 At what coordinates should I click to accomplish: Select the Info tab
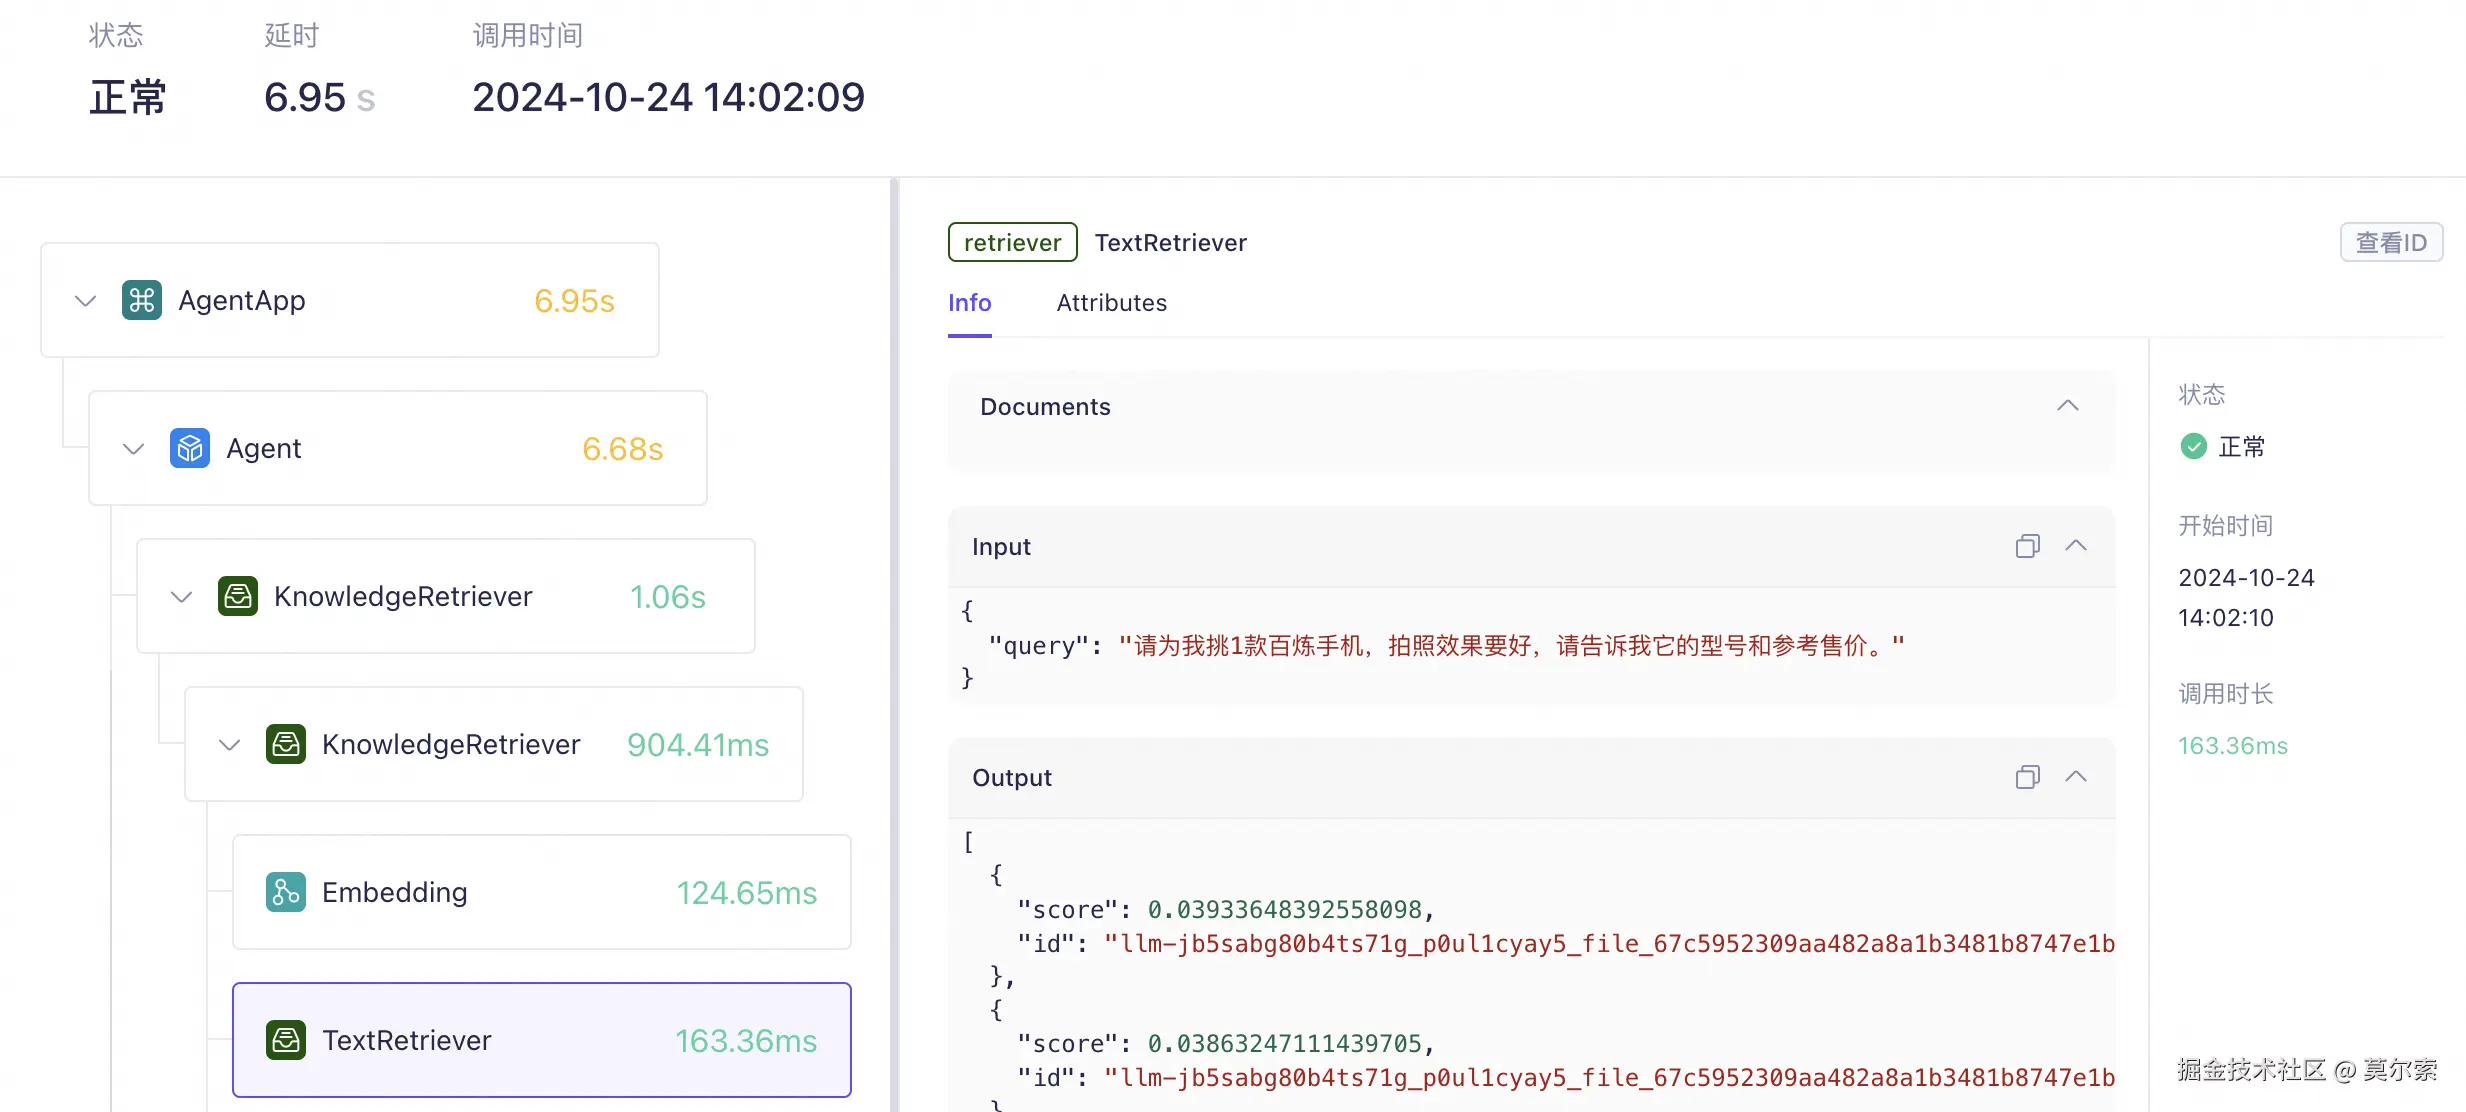[969, 303]
